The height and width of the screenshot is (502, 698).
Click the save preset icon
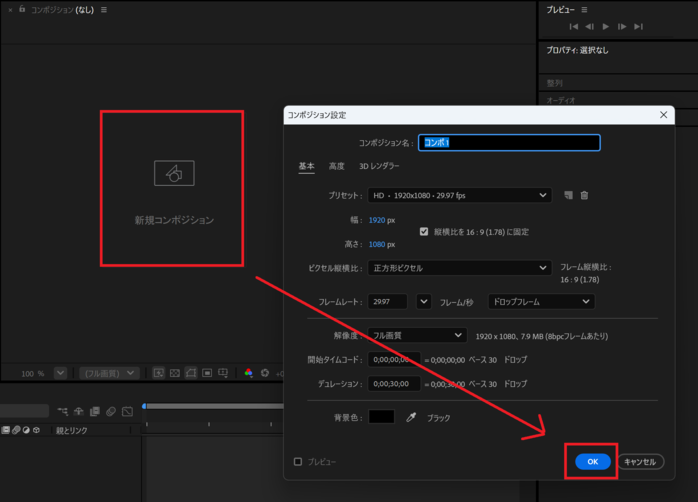(x=568, y=196)
